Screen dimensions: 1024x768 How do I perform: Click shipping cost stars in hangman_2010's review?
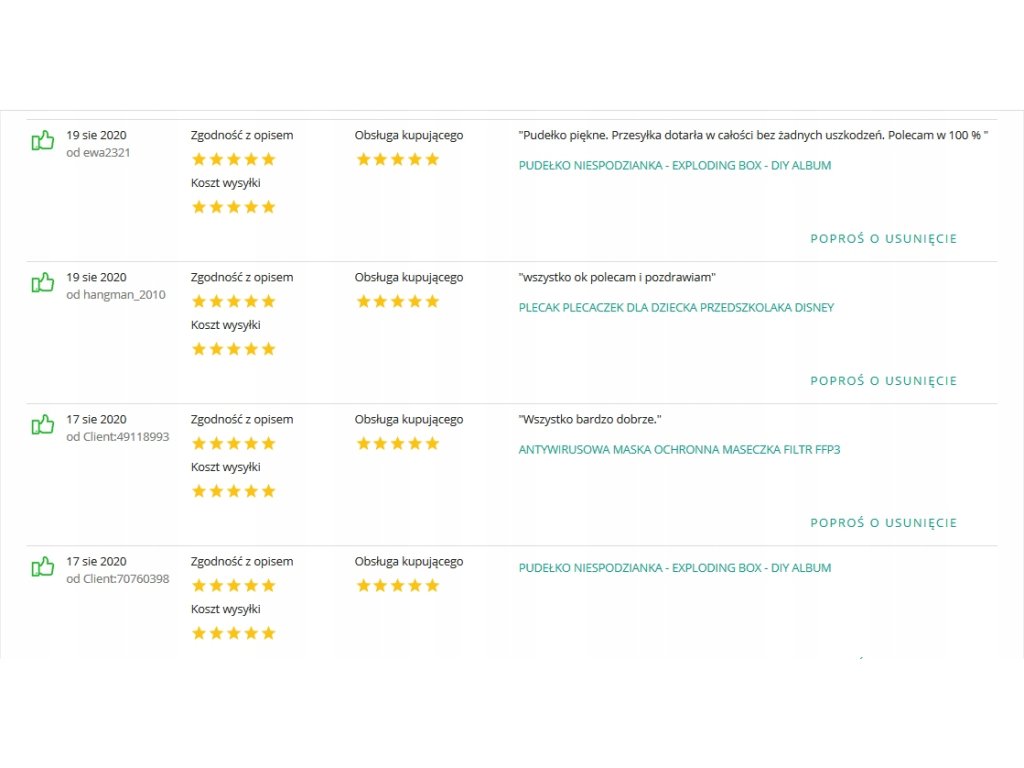tap(233, 349)
